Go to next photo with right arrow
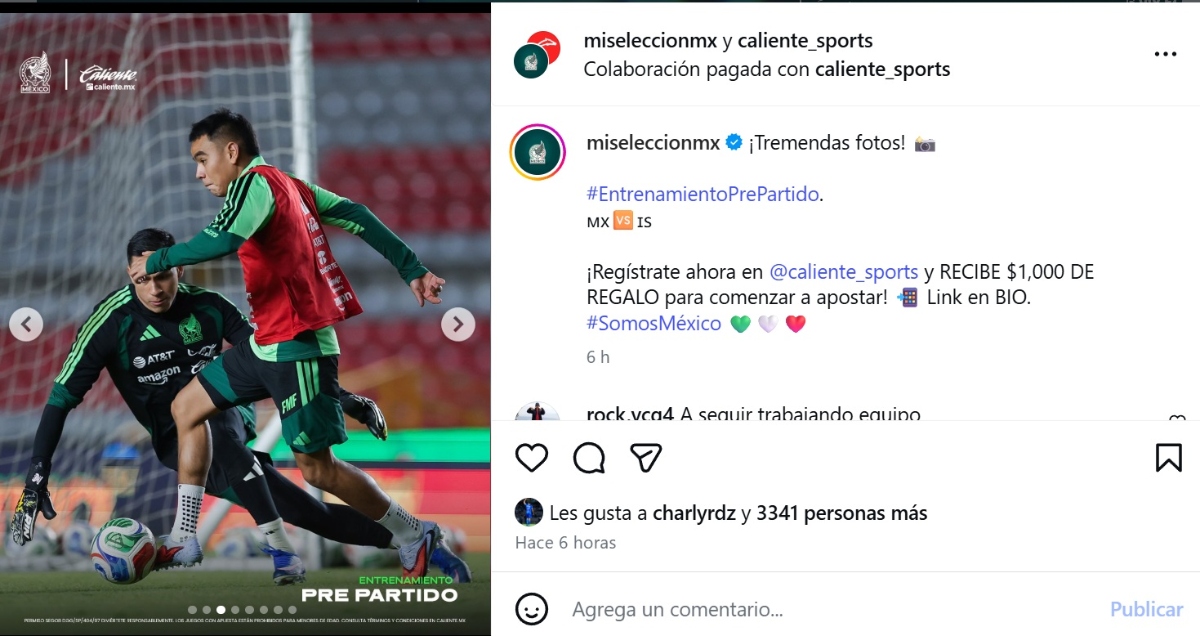This screenshot has height=636, width=1200. (x=458, y=324)
